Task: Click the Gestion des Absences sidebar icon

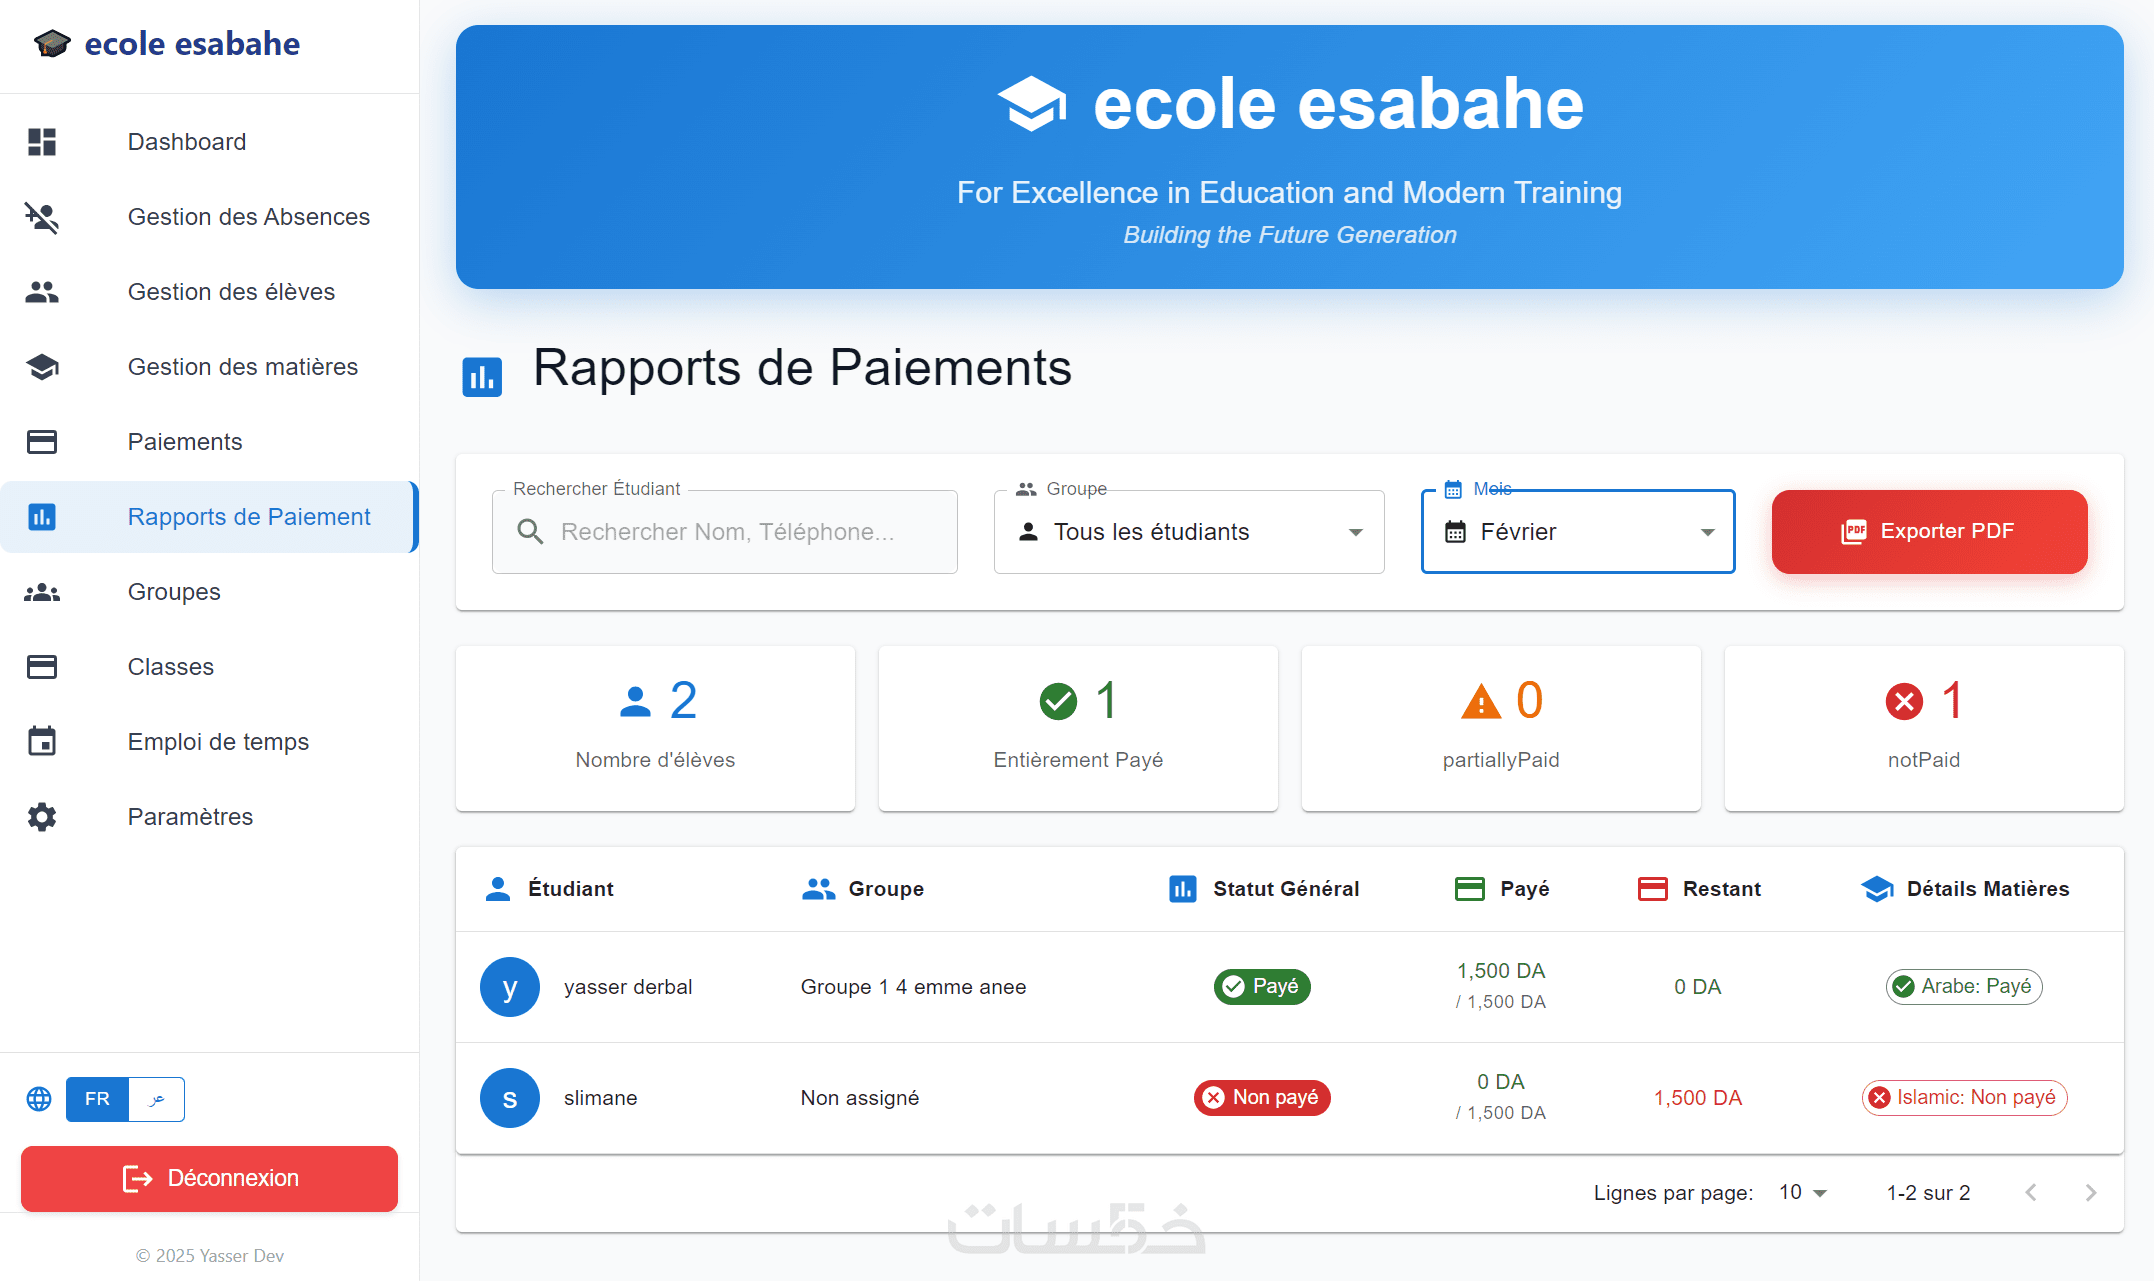Action: 42,217
